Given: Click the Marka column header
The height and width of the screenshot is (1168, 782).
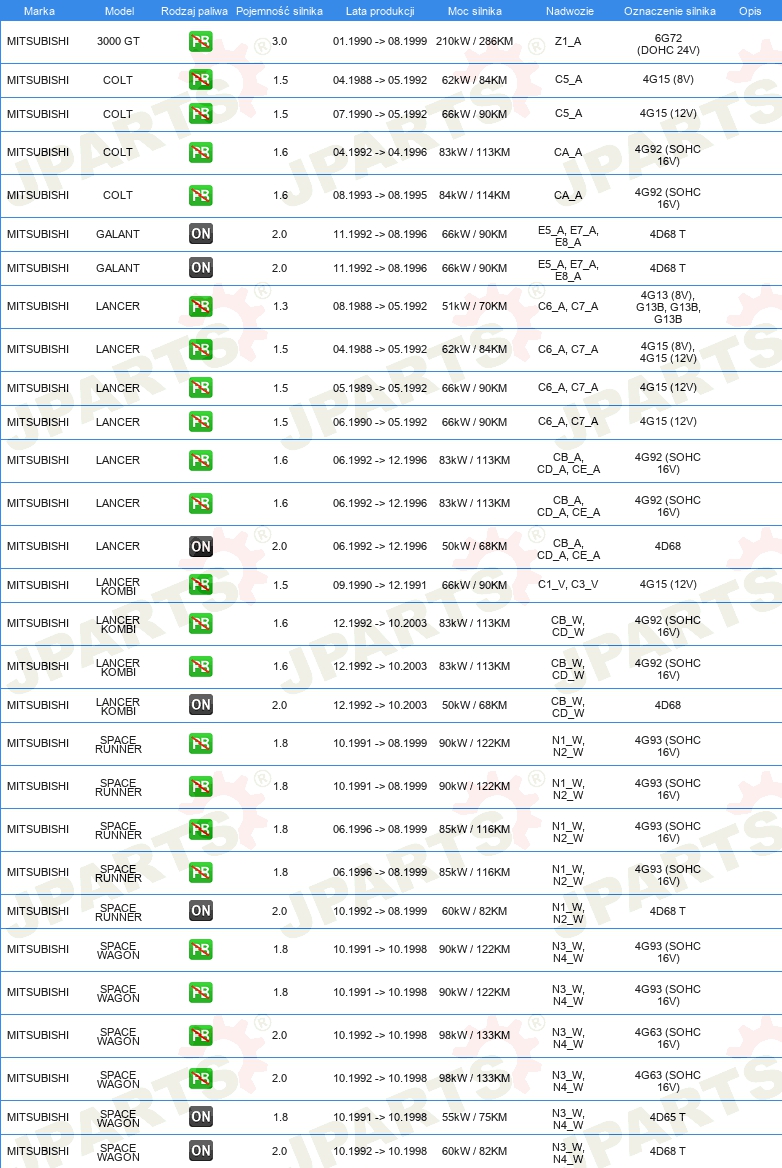Looking at the screenshot, I should tap(39, 11).
